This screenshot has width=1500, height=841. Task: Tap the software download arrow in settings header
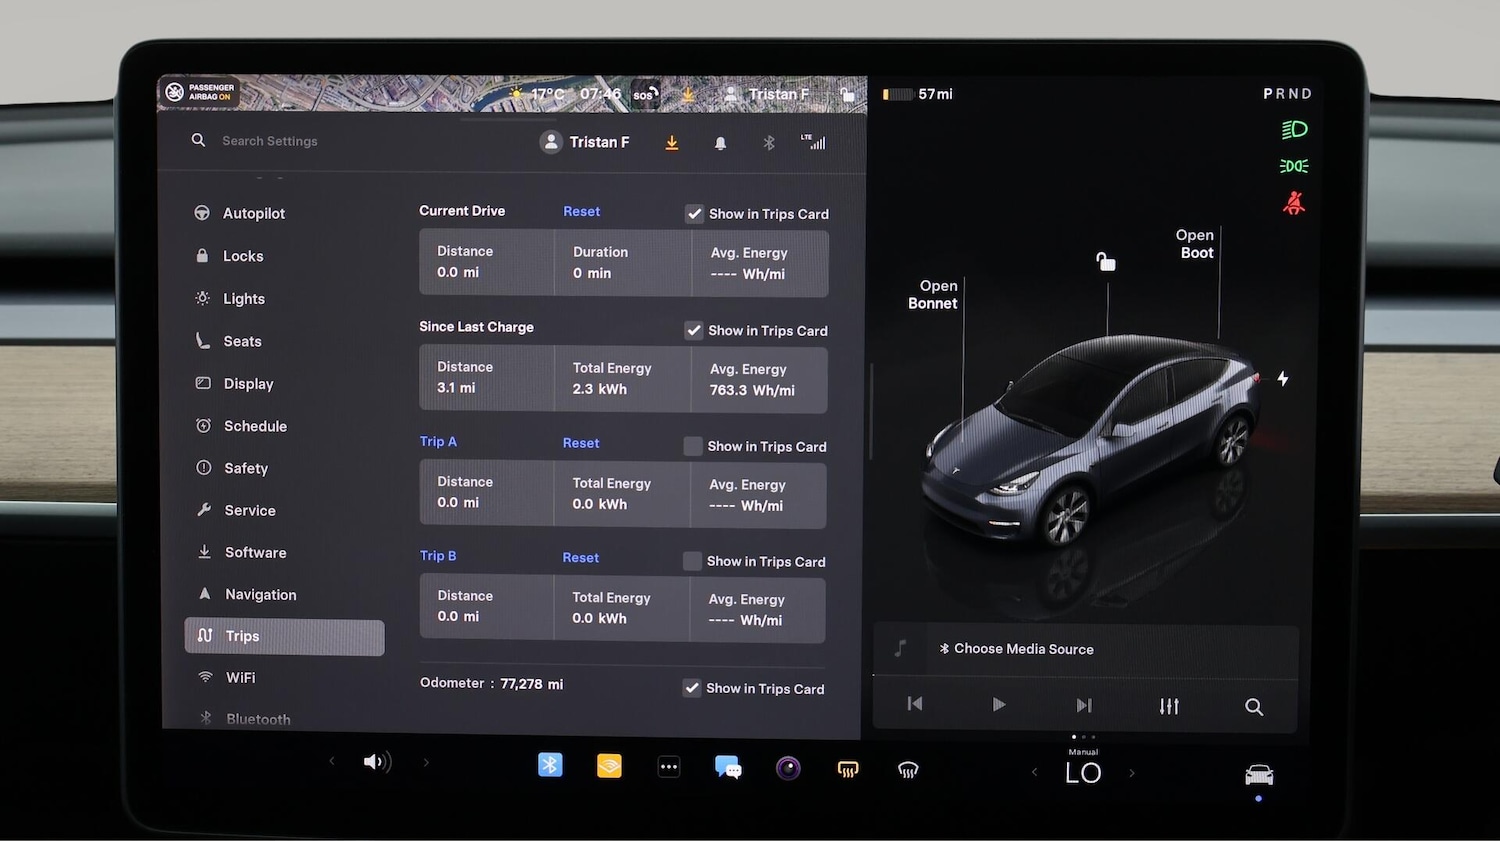pos(672,143)
